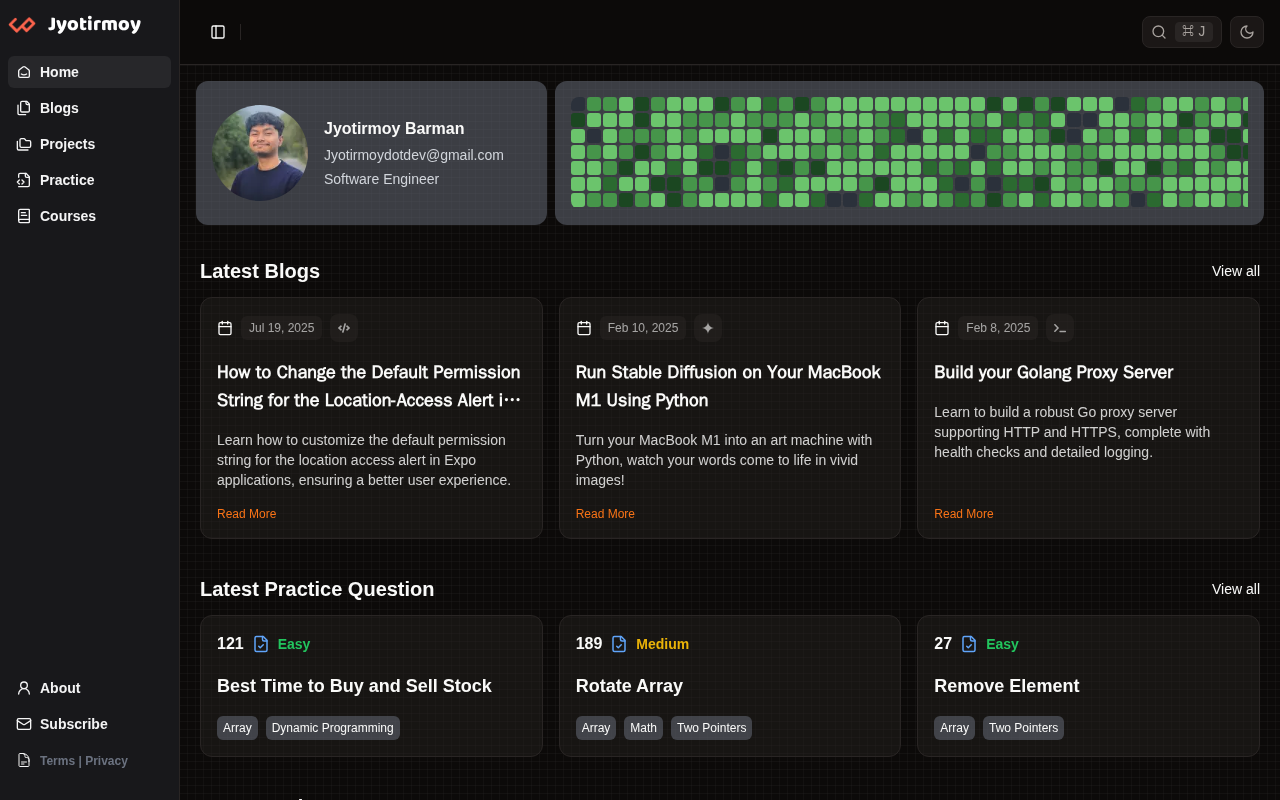
Task: Open the Courses book icon
Action: pos(24,216)
